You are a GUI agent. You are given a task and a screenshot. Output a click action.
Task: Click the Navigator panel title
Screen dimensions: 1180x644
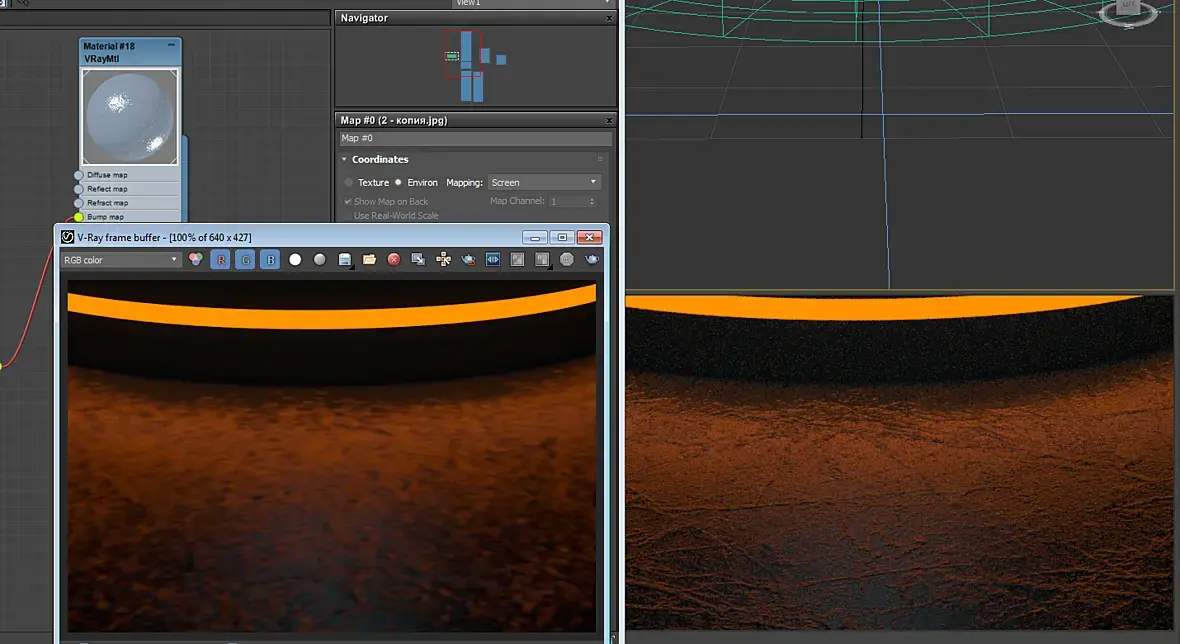pos(364,18)
